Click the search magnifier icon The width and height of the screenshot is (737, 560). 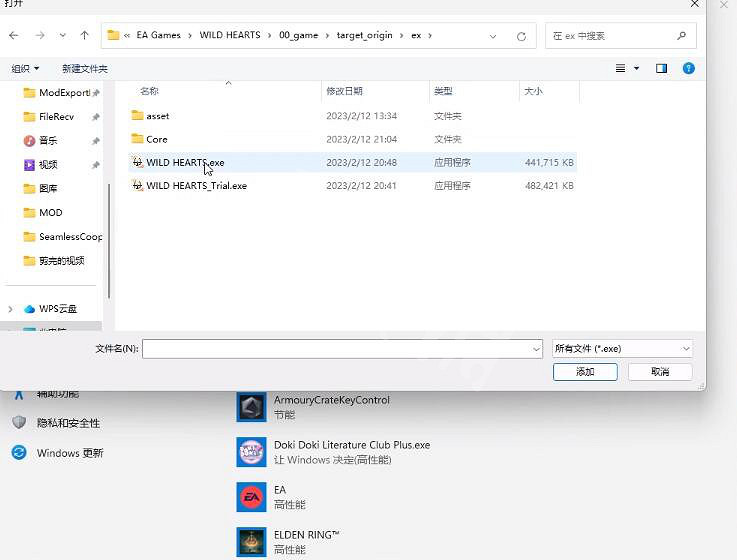[x=682, y=36]
